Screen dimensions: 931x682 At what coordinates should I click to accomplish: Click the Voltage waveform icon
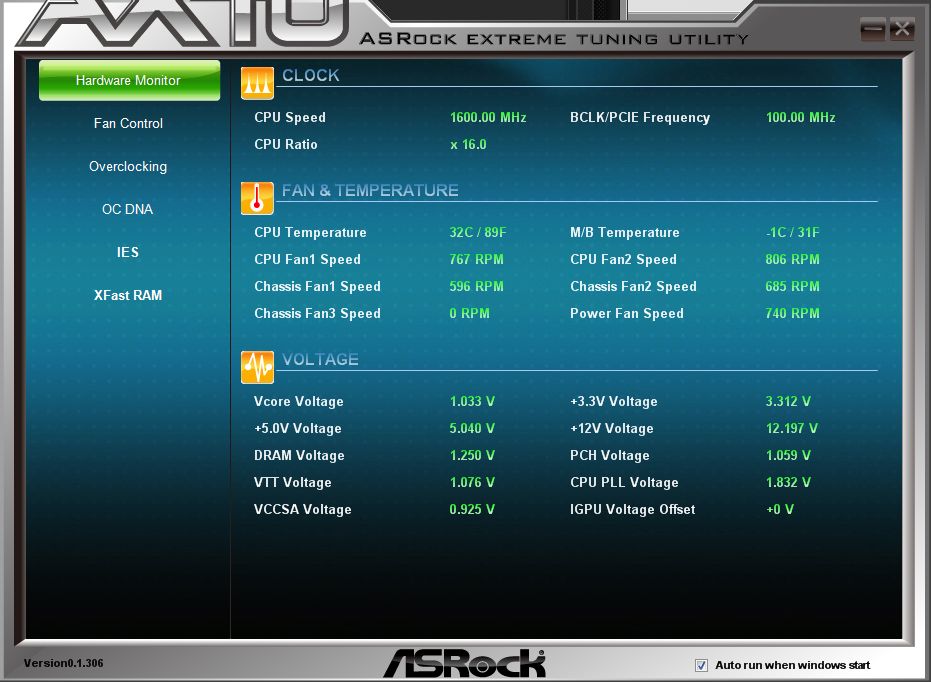coord(257,367)
